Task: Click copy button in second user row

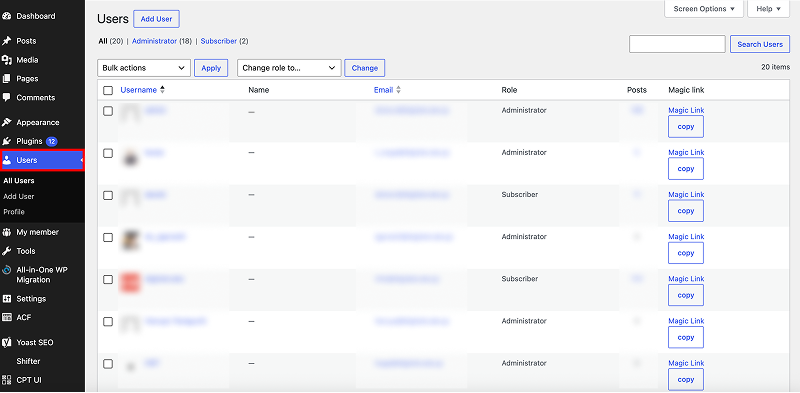Action: pyautogui.click(x=686, y=168)
